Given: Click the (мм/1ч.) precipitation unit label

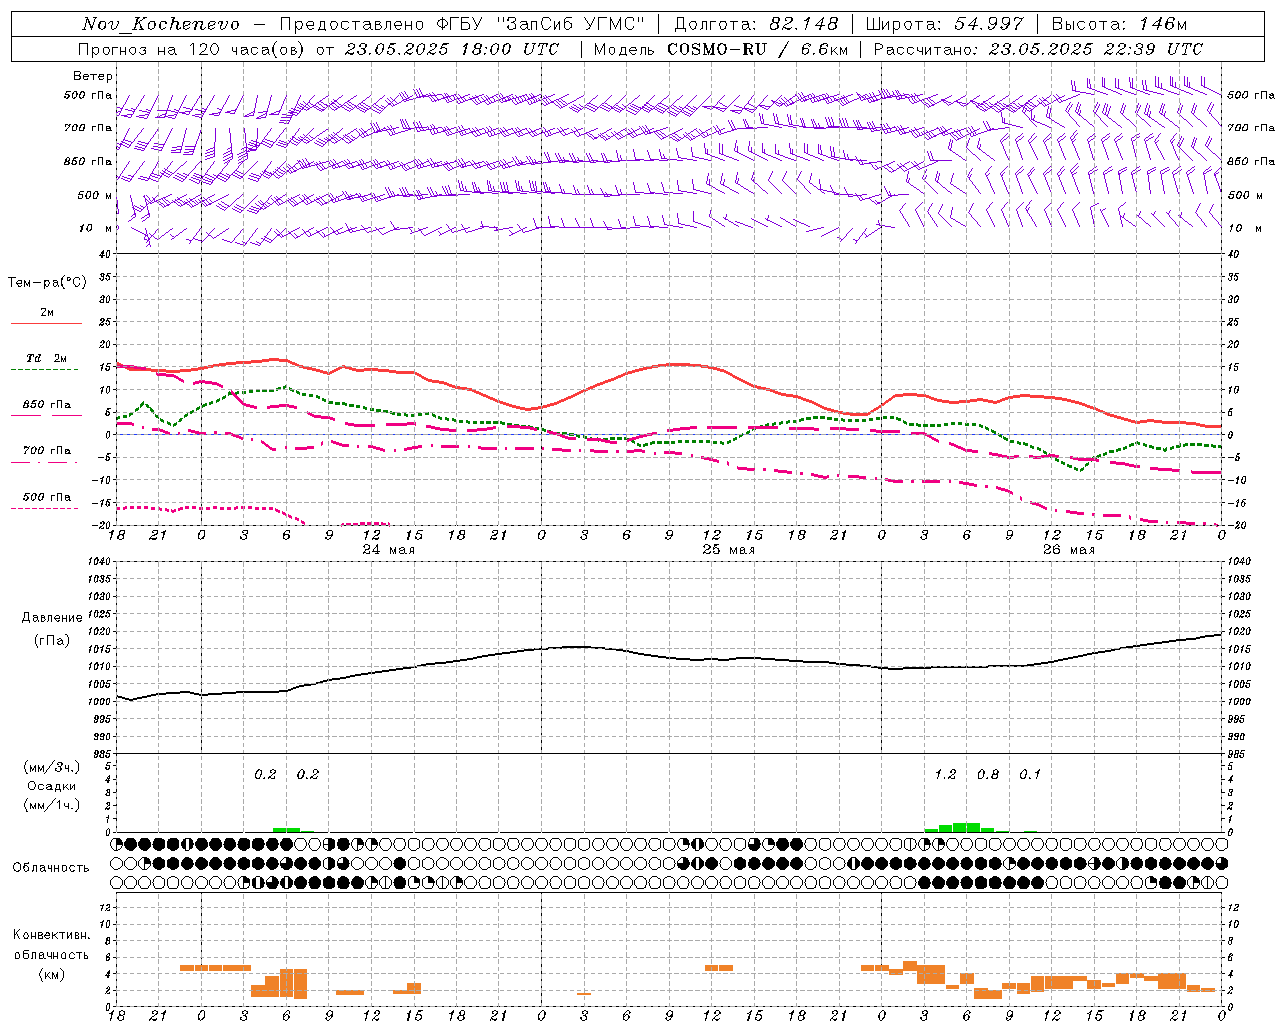Looking at the screenshot, I should tap(52, 805).
